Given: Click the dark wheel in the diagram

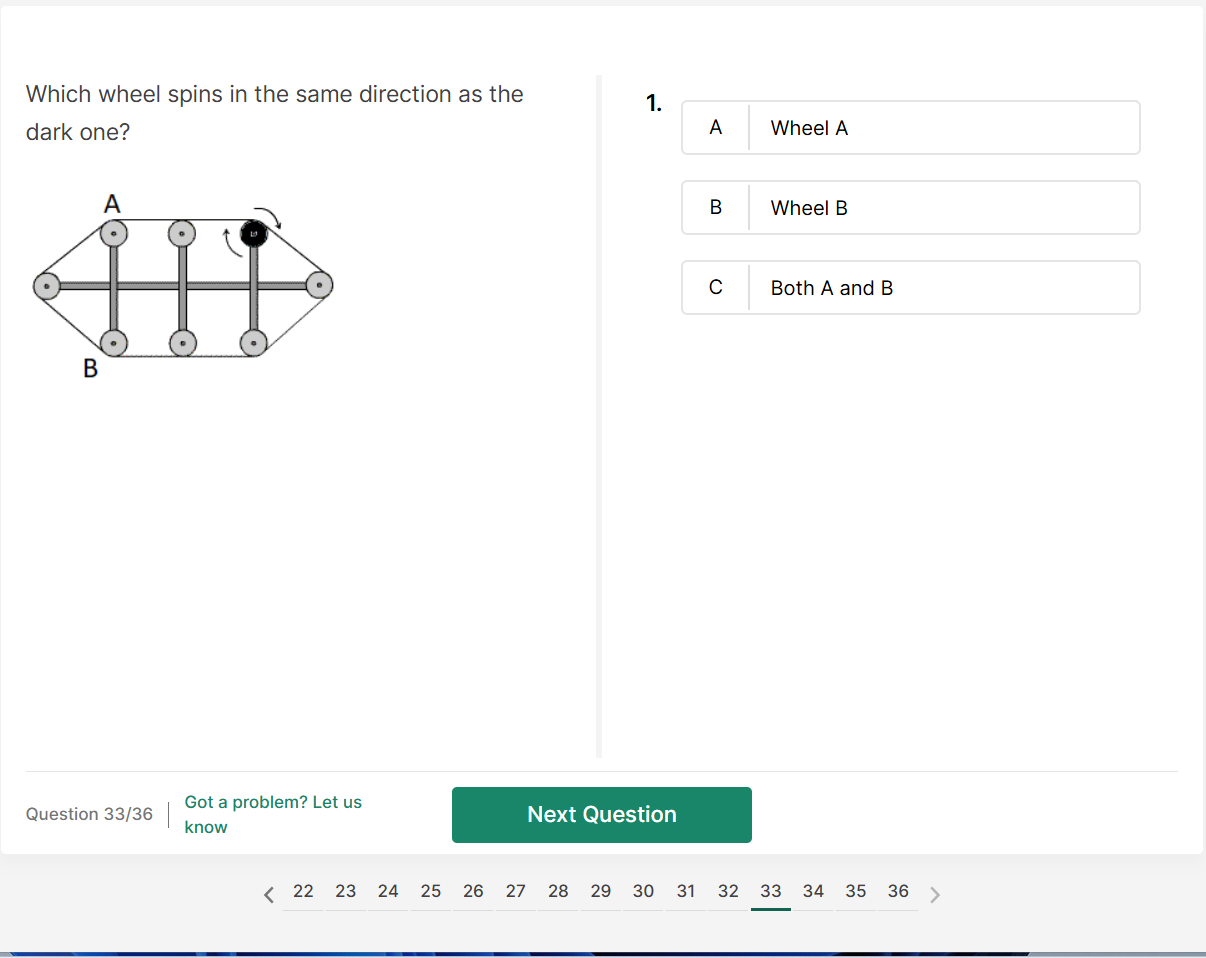Looking at the screenshot, I should pos(254,233).
